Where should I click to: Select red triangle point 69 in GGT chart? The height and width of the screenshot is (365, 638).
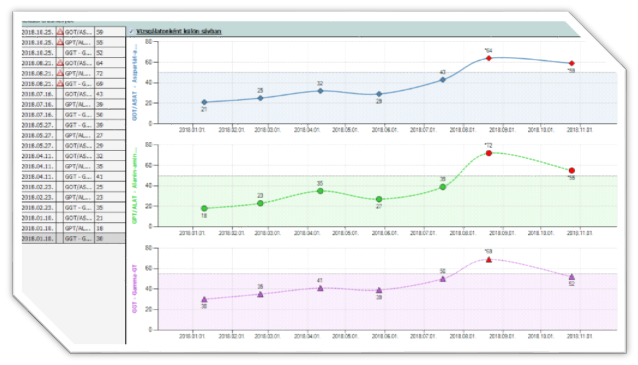(489, 260)
